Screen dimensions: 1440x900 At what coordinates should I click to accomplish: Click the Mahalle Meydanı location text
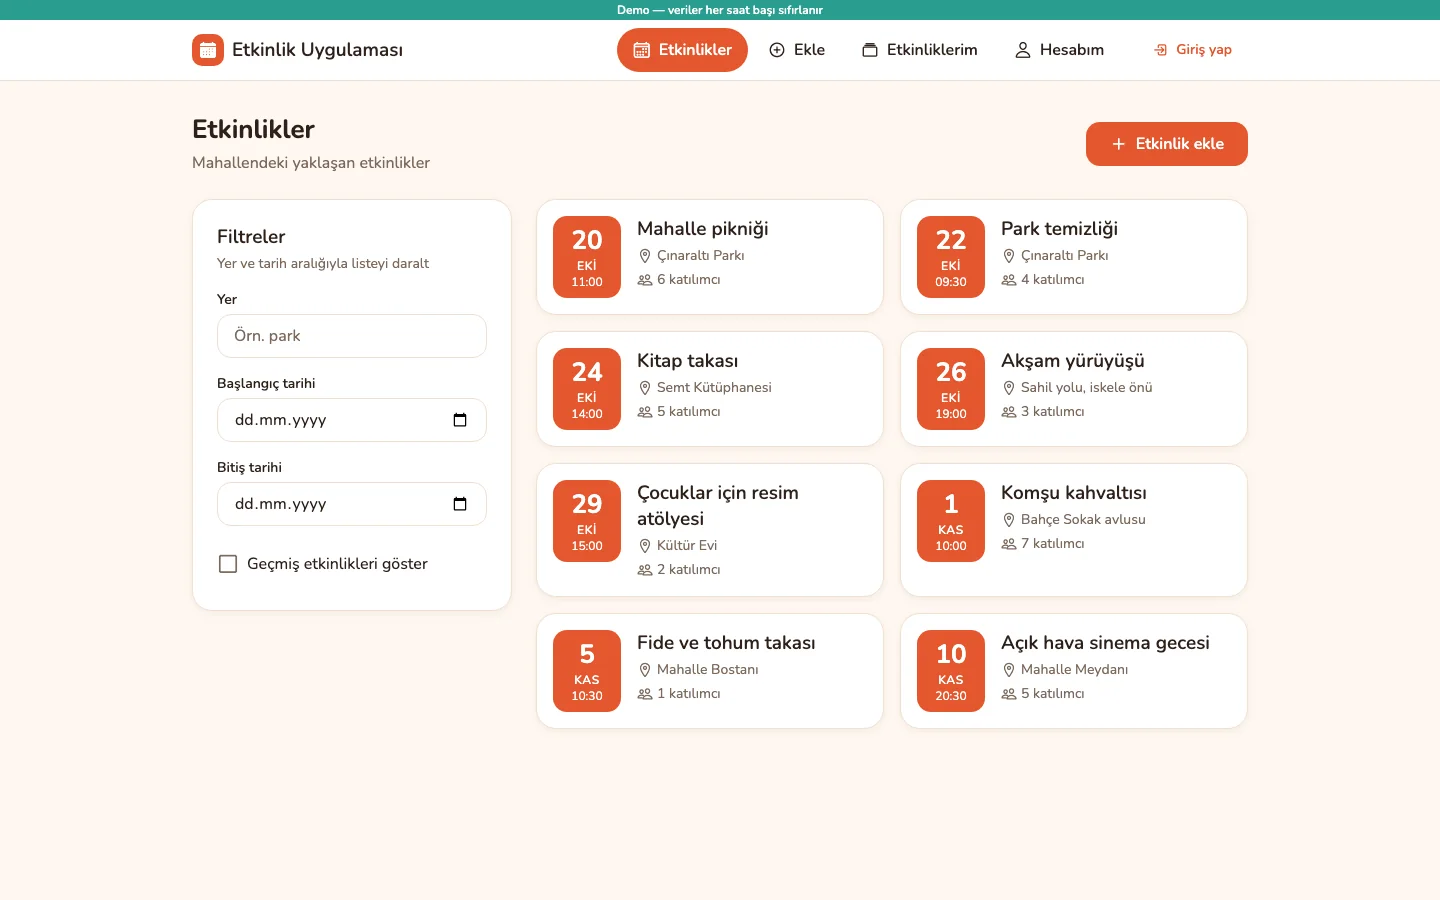pyautogui.click(x=1074, y=670)
